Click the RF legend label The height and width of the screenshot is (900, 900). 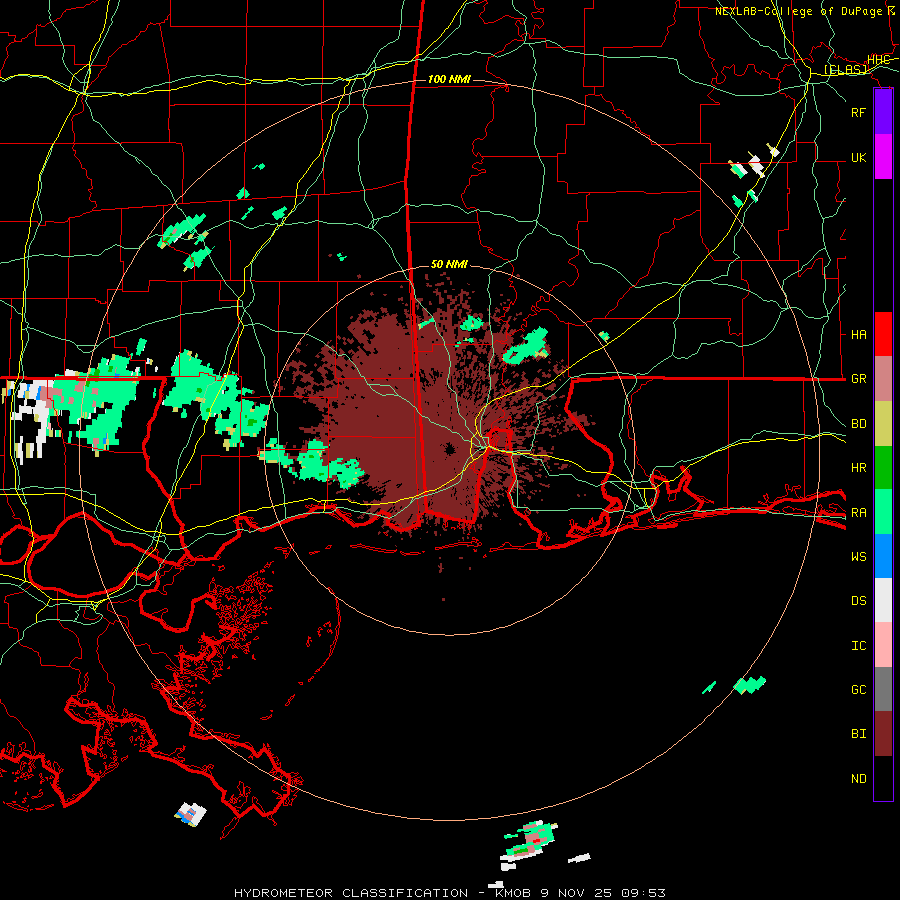[859, 112]
